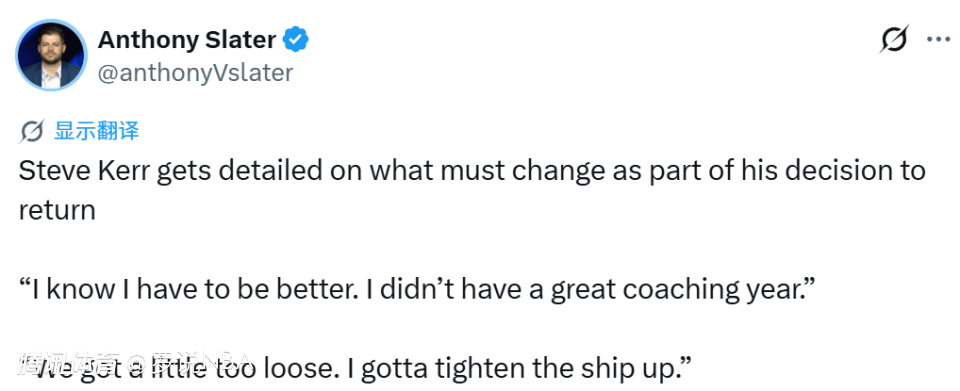
Task: Select quote "I know I have to be better."
Action: pyautogui.click(x=189, y=289)
